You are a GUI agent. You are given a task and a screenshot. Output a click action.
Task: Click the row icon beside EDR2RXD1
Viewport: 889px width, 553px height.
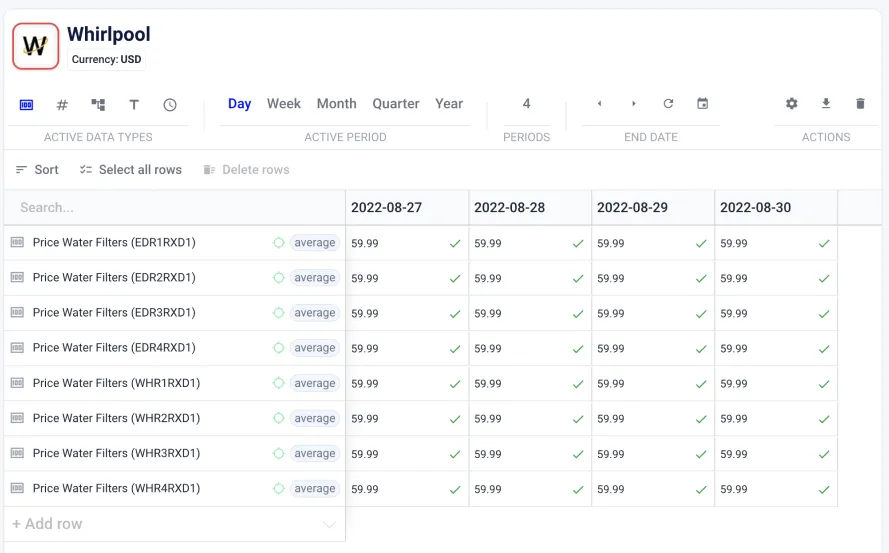pyautogui.click(x=18, y=278)
